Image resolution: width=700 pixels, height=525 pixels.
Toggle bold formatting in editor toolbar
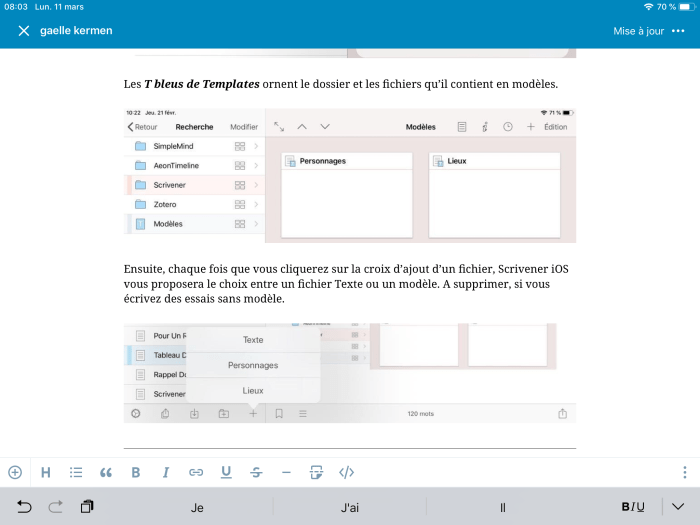[x=136, y=472]
